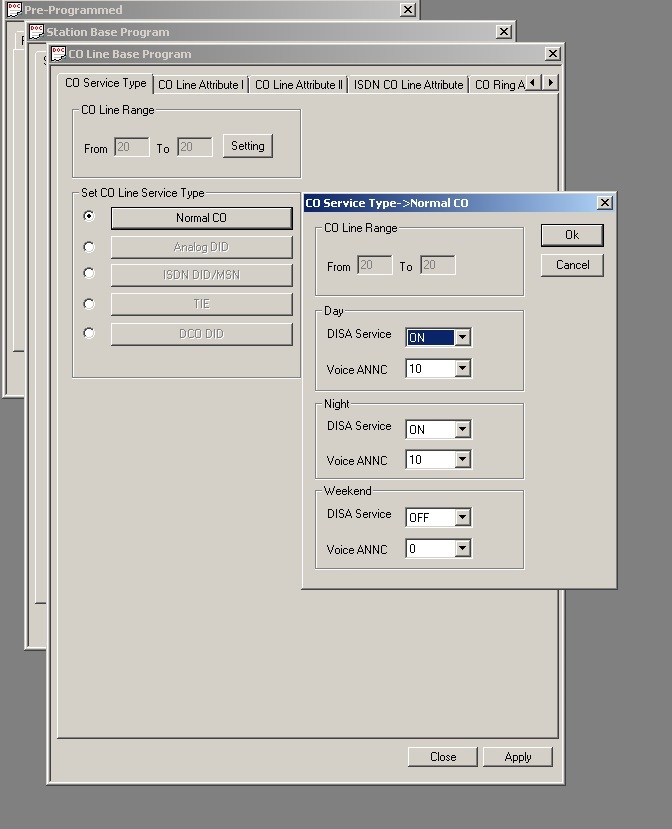Select the DCO DID radio button
Image resolution: width=672 pixels, height=829 pixels.
[89, 333]
